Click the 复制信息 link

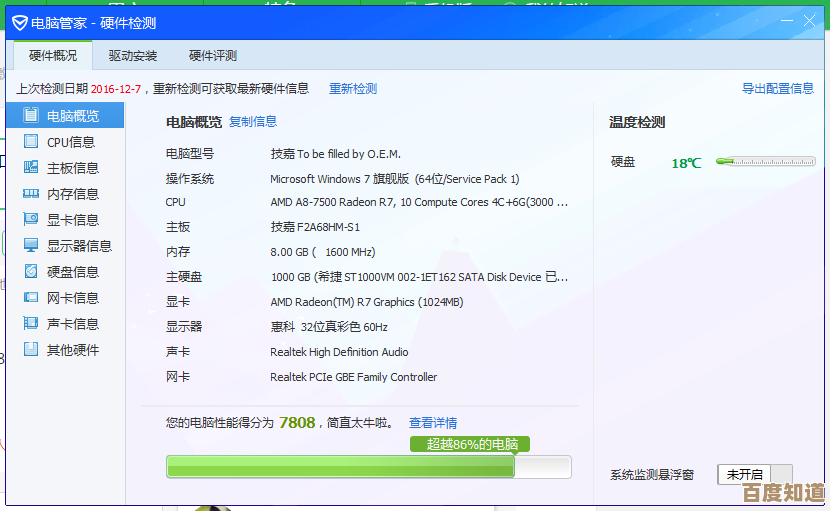tap(253, 121)
